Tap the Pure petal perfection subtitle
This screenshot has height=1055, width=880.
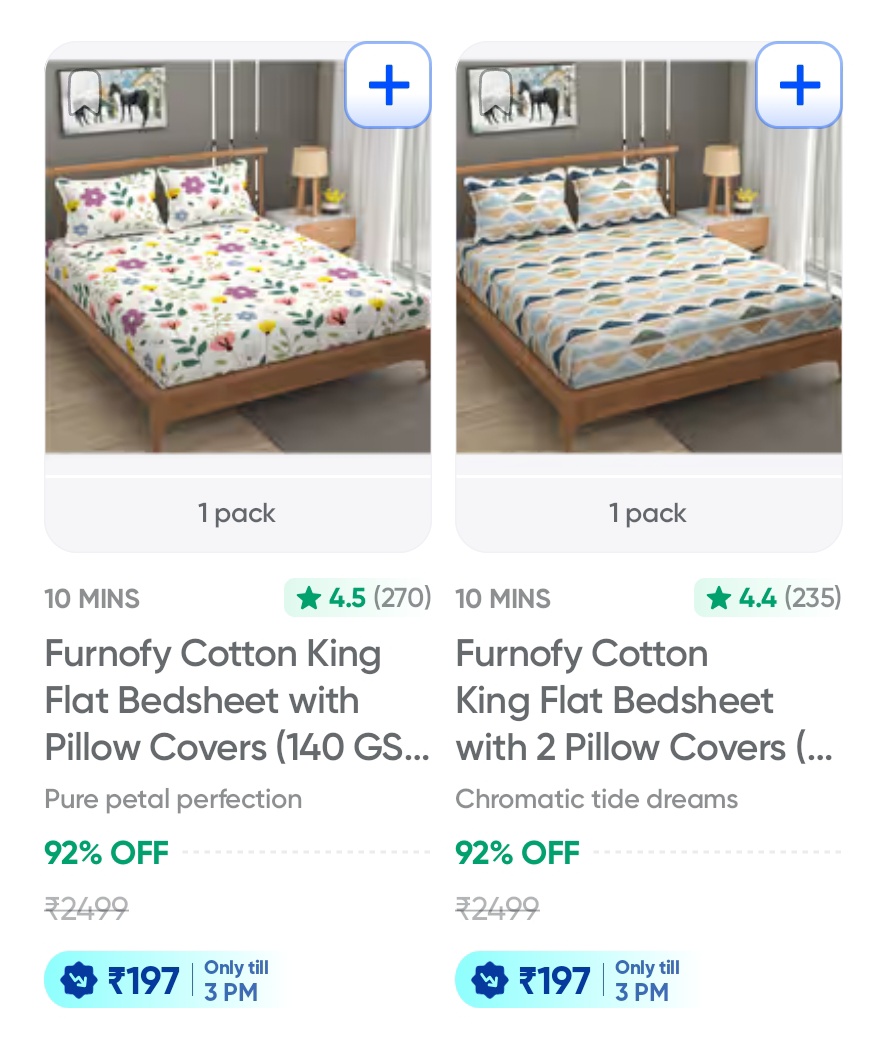(173, 799)
